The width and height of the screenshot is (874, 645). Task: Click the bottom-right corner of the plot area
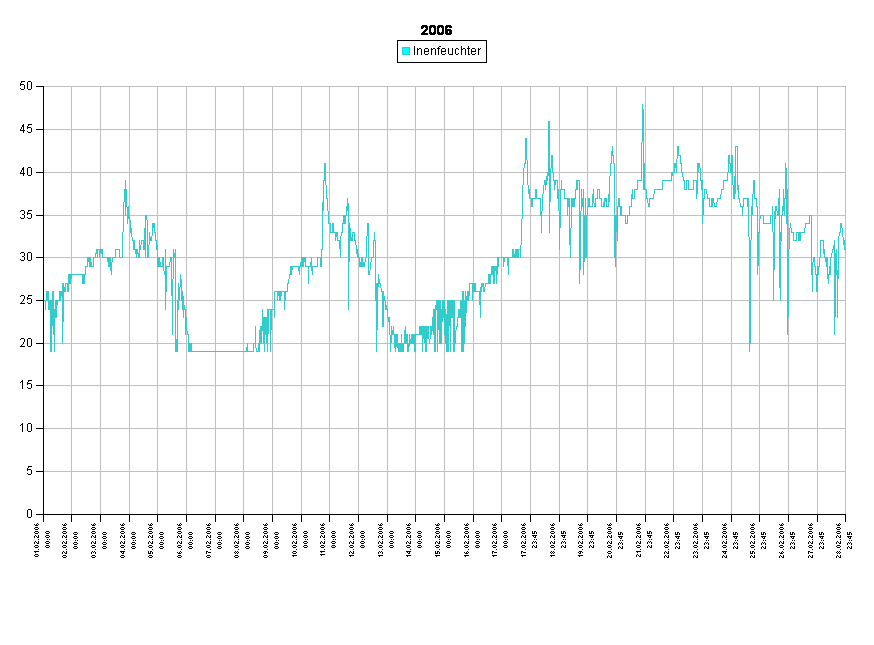845,513
